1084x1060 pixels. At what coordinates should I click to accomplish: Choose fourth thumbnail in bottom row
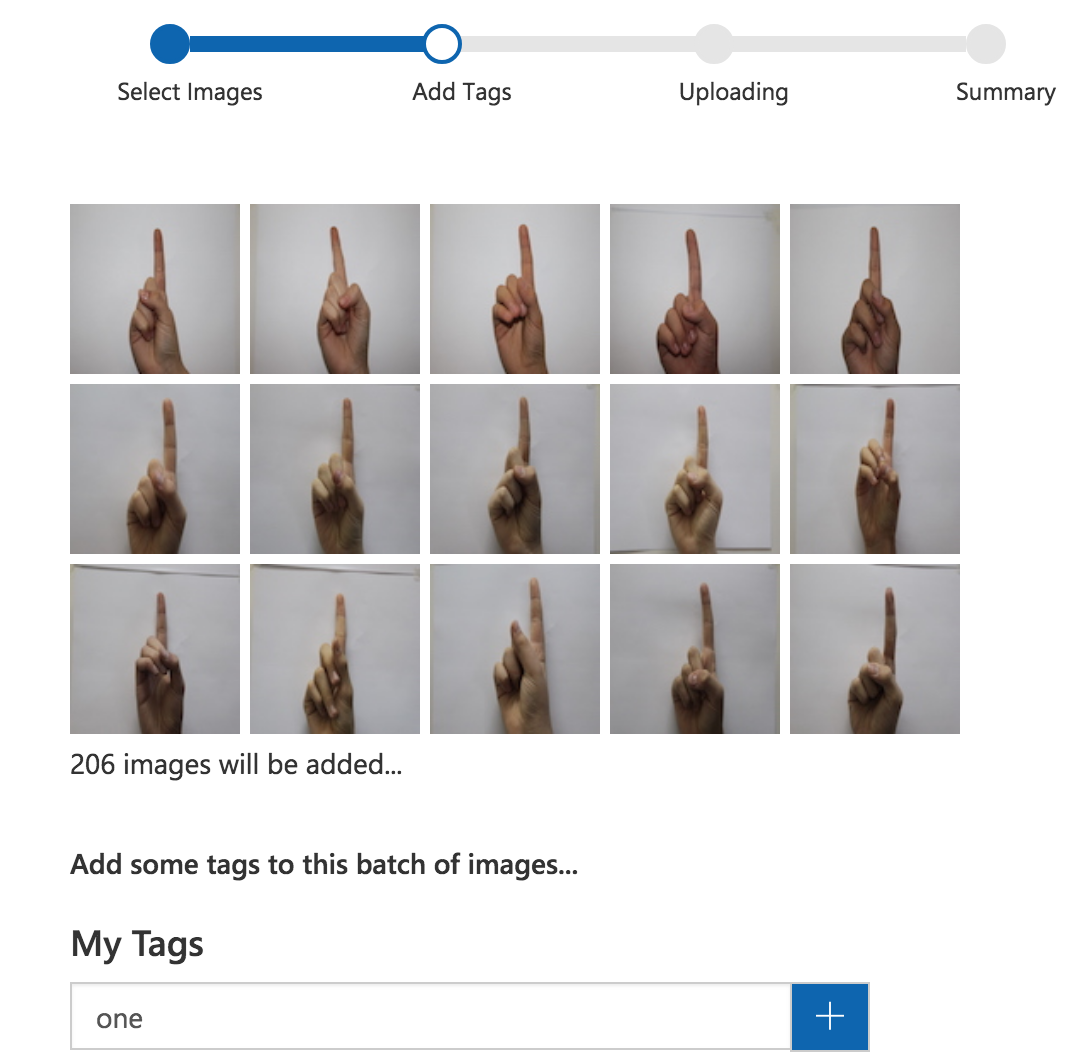(x=695, y=649)
